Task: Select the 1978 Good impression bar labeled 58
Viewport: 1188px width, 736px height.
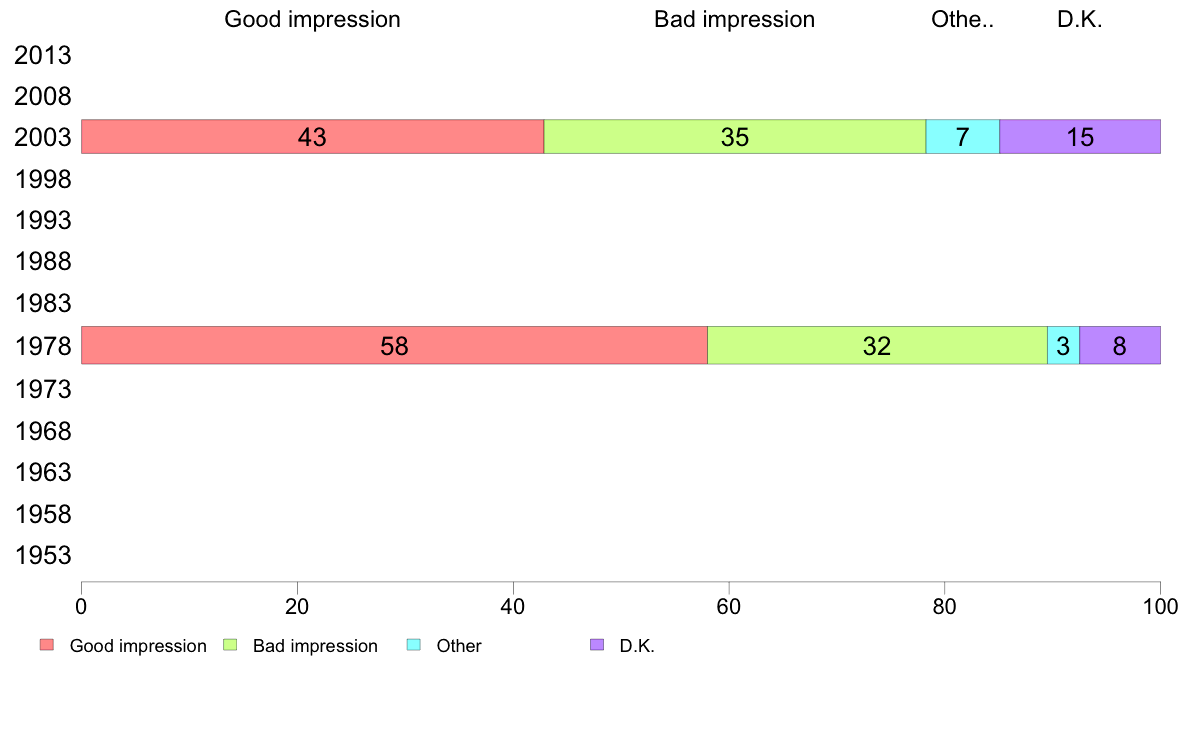Action: tap(394, 346)
